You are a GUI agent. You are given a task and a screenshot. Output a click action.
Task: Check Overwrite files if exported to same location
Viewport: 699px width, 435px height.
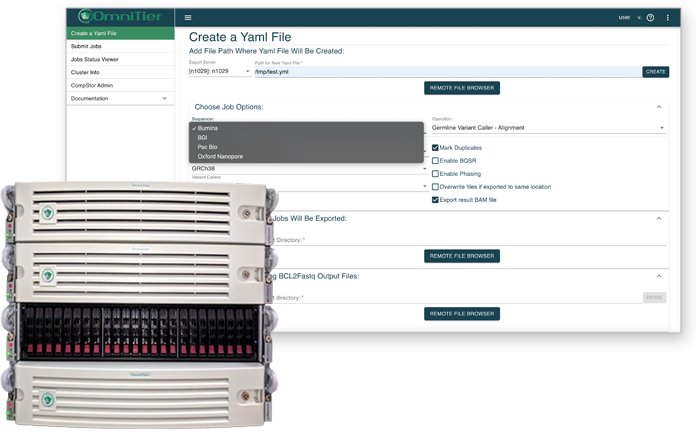point(435,187)
